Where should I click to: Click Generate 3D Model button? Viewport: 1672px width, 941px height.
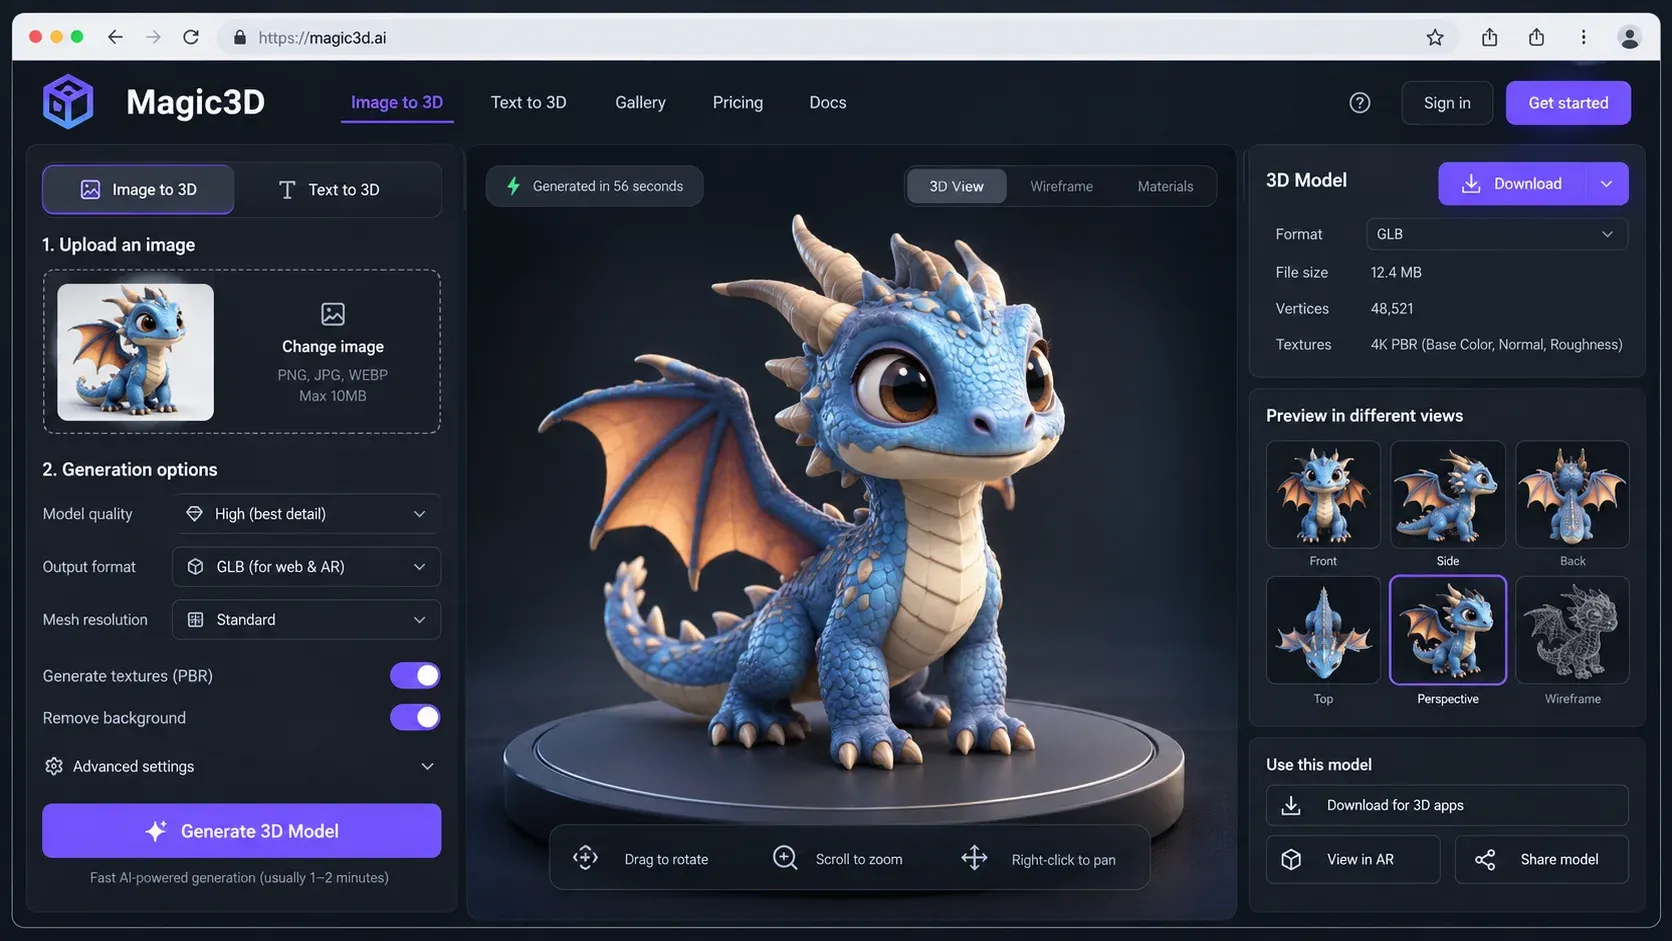241,830
